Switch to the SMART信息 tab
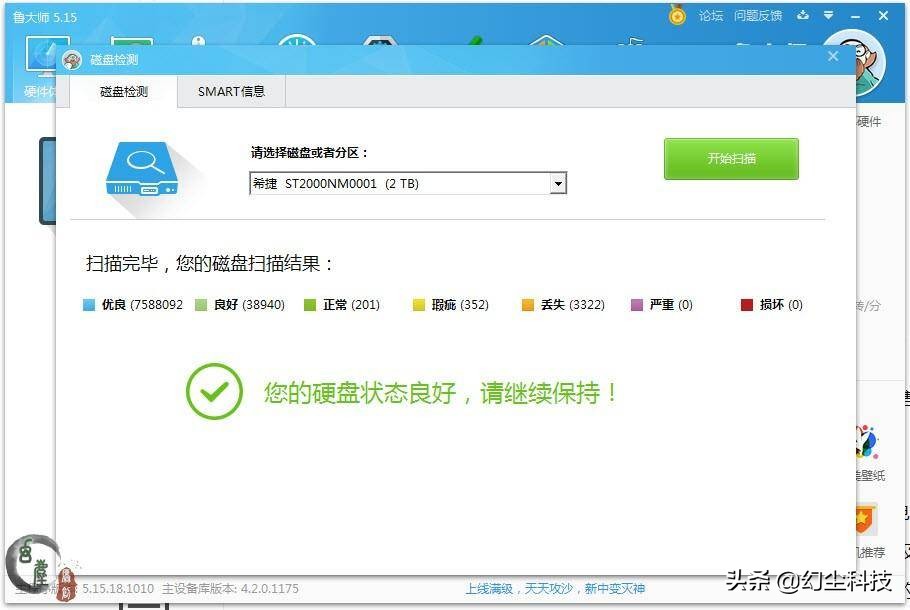 (x=231, y=91)
